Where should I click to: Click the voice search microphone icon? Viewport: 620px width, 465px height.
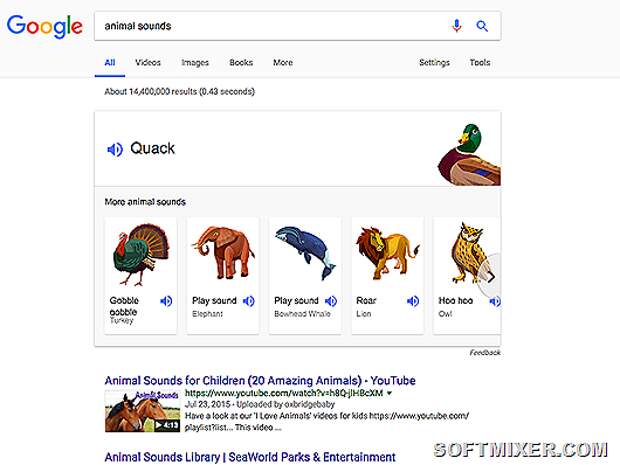[x=456, y=26]
